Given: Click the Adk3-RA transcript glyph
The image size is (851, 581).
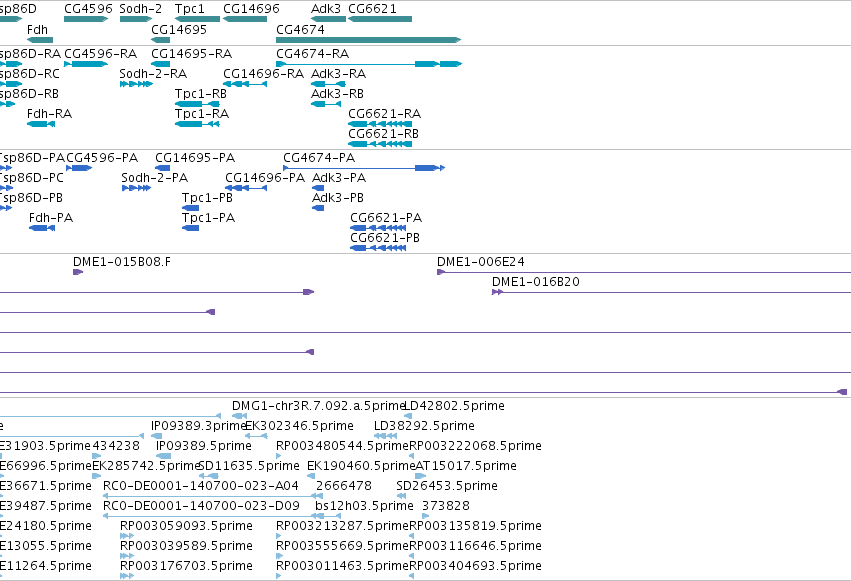Looking at the screenshot, I should coord(328,84).
